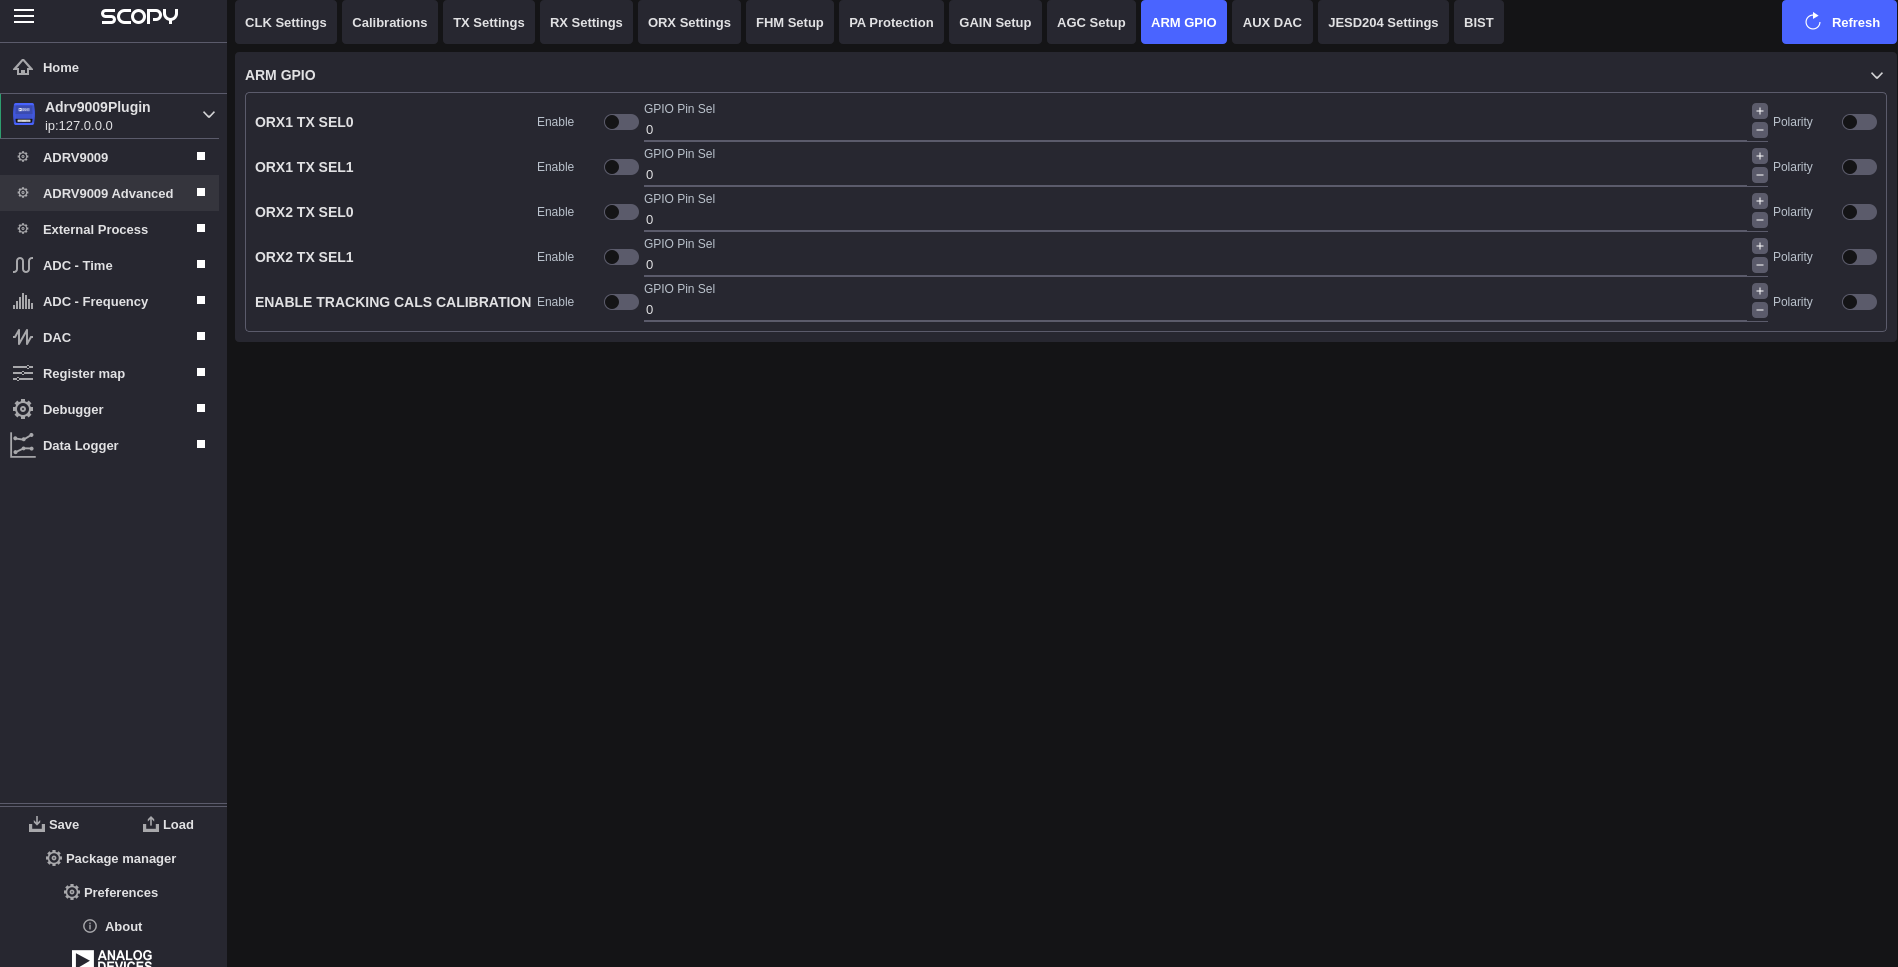Open the AUX DAC tab
The width and height of the screenshot is (1898, 967).
pyautogui.click(x=1272, y=22)
